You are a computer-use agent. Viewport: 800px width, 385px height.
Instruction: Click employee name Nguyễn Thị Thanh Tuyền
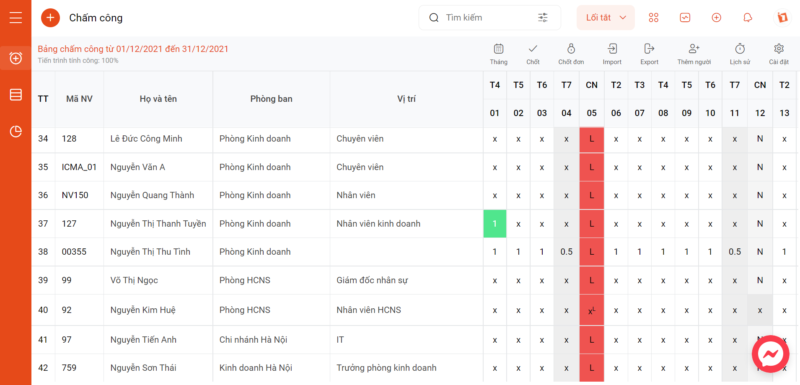coord(158,224)
